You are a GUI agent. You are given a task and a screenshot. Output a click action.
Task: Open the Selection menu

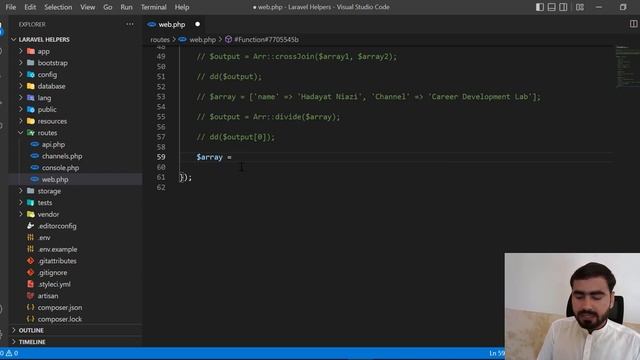tap(58, 7)
